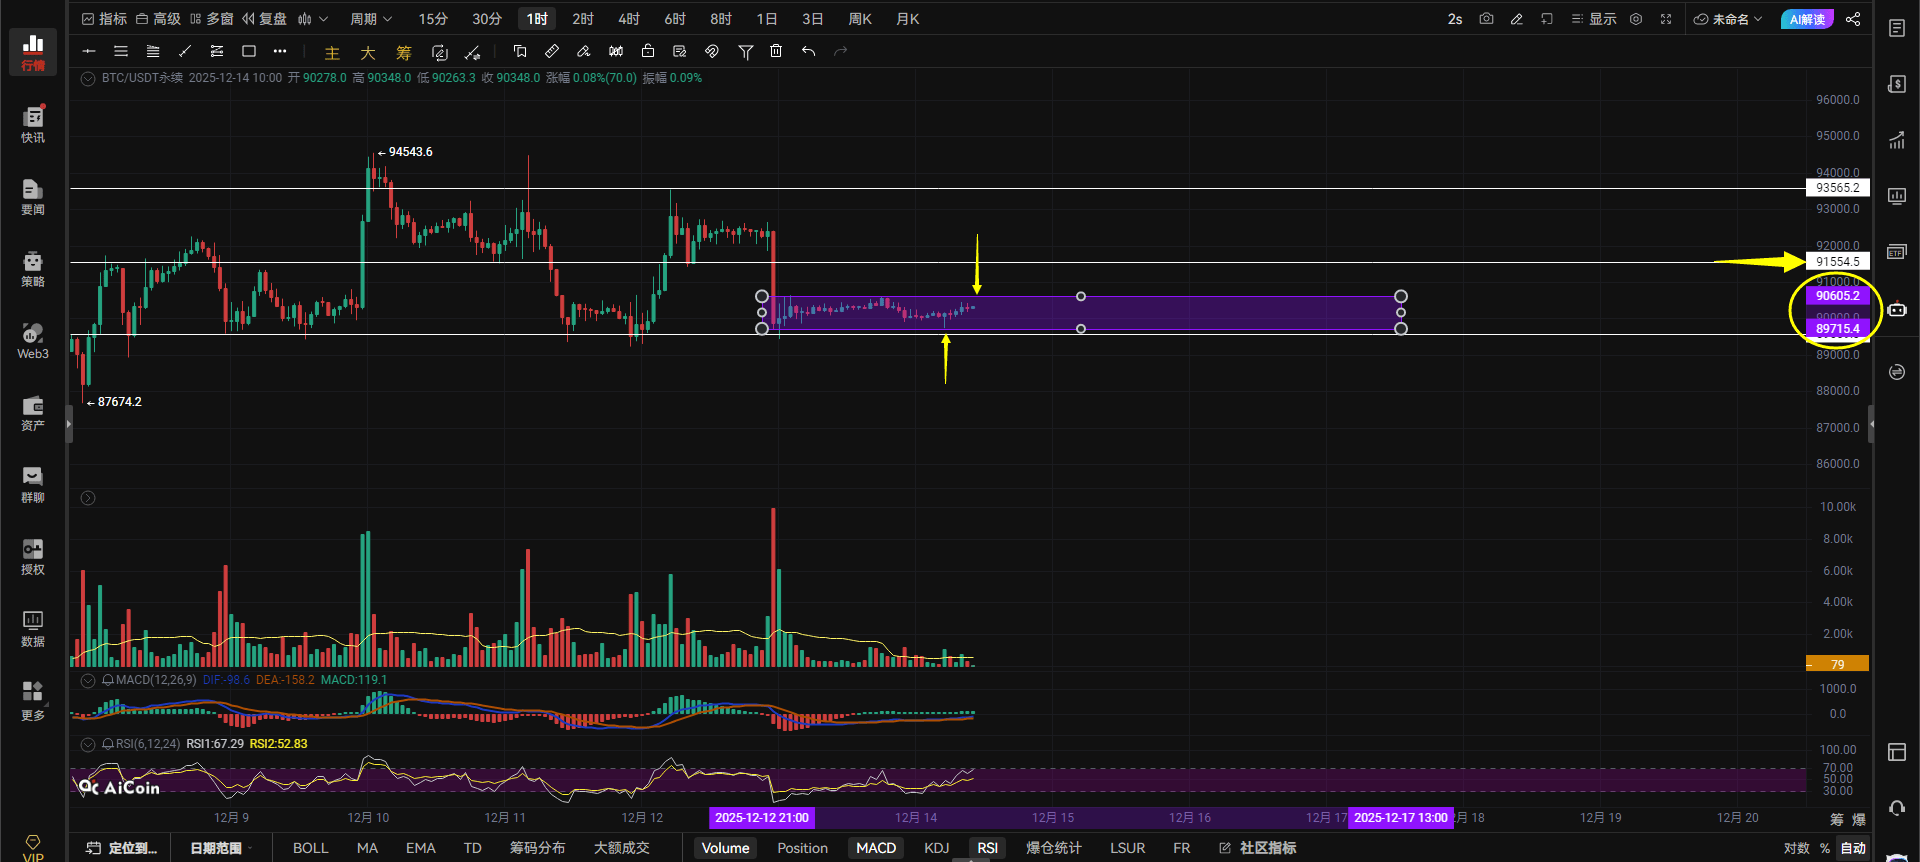The image size is (1920, 862).
Task: Open 快讯 news in left sidebar
Action: click(33, 125)
